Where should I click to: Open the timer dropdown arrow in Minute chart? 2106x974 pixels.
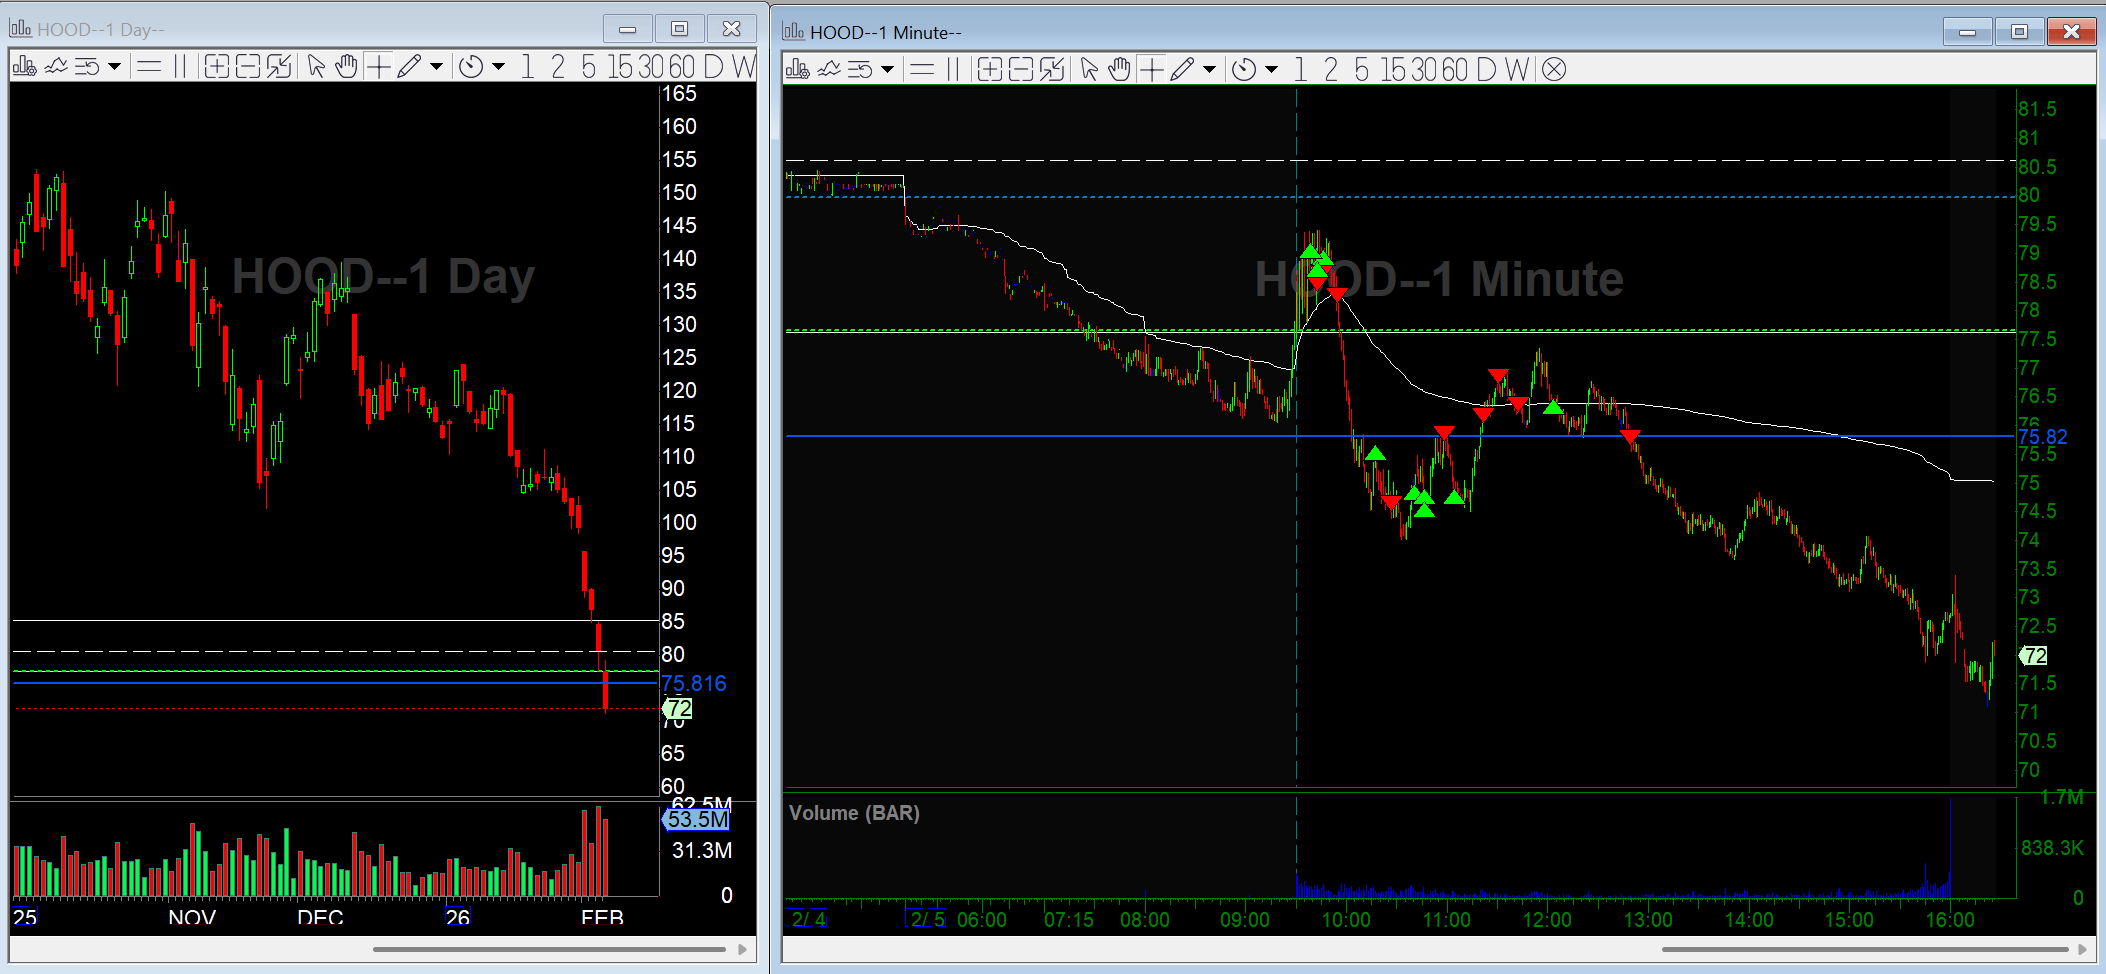[x=1271, y=69]
